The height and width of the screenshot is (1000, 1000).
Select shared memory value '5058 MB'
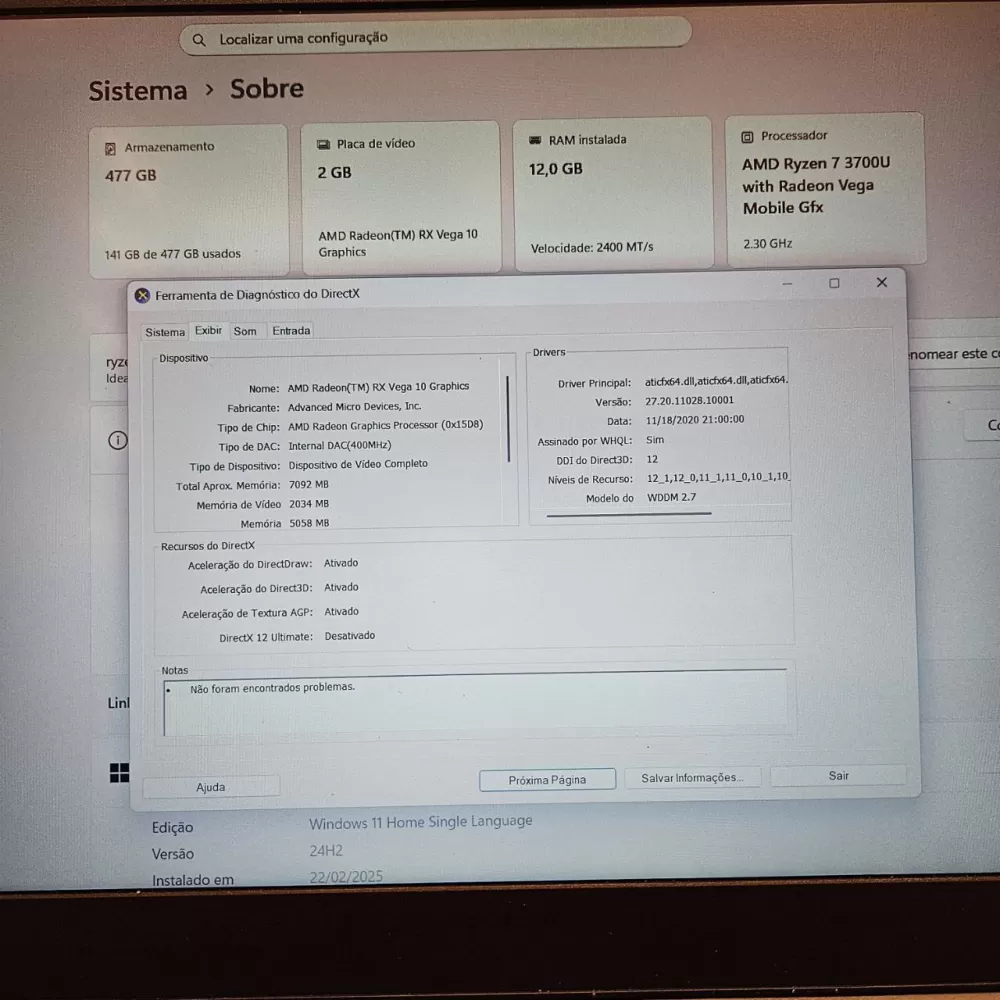(309, 523)
